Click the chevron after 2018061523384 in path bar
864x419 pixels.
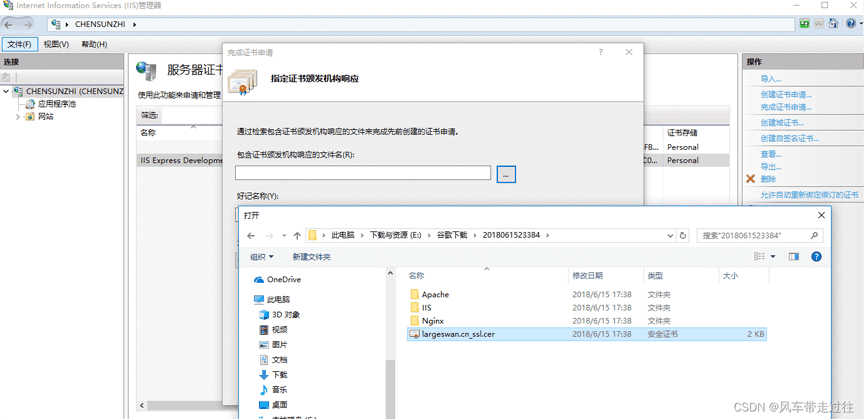click(547, 235)
